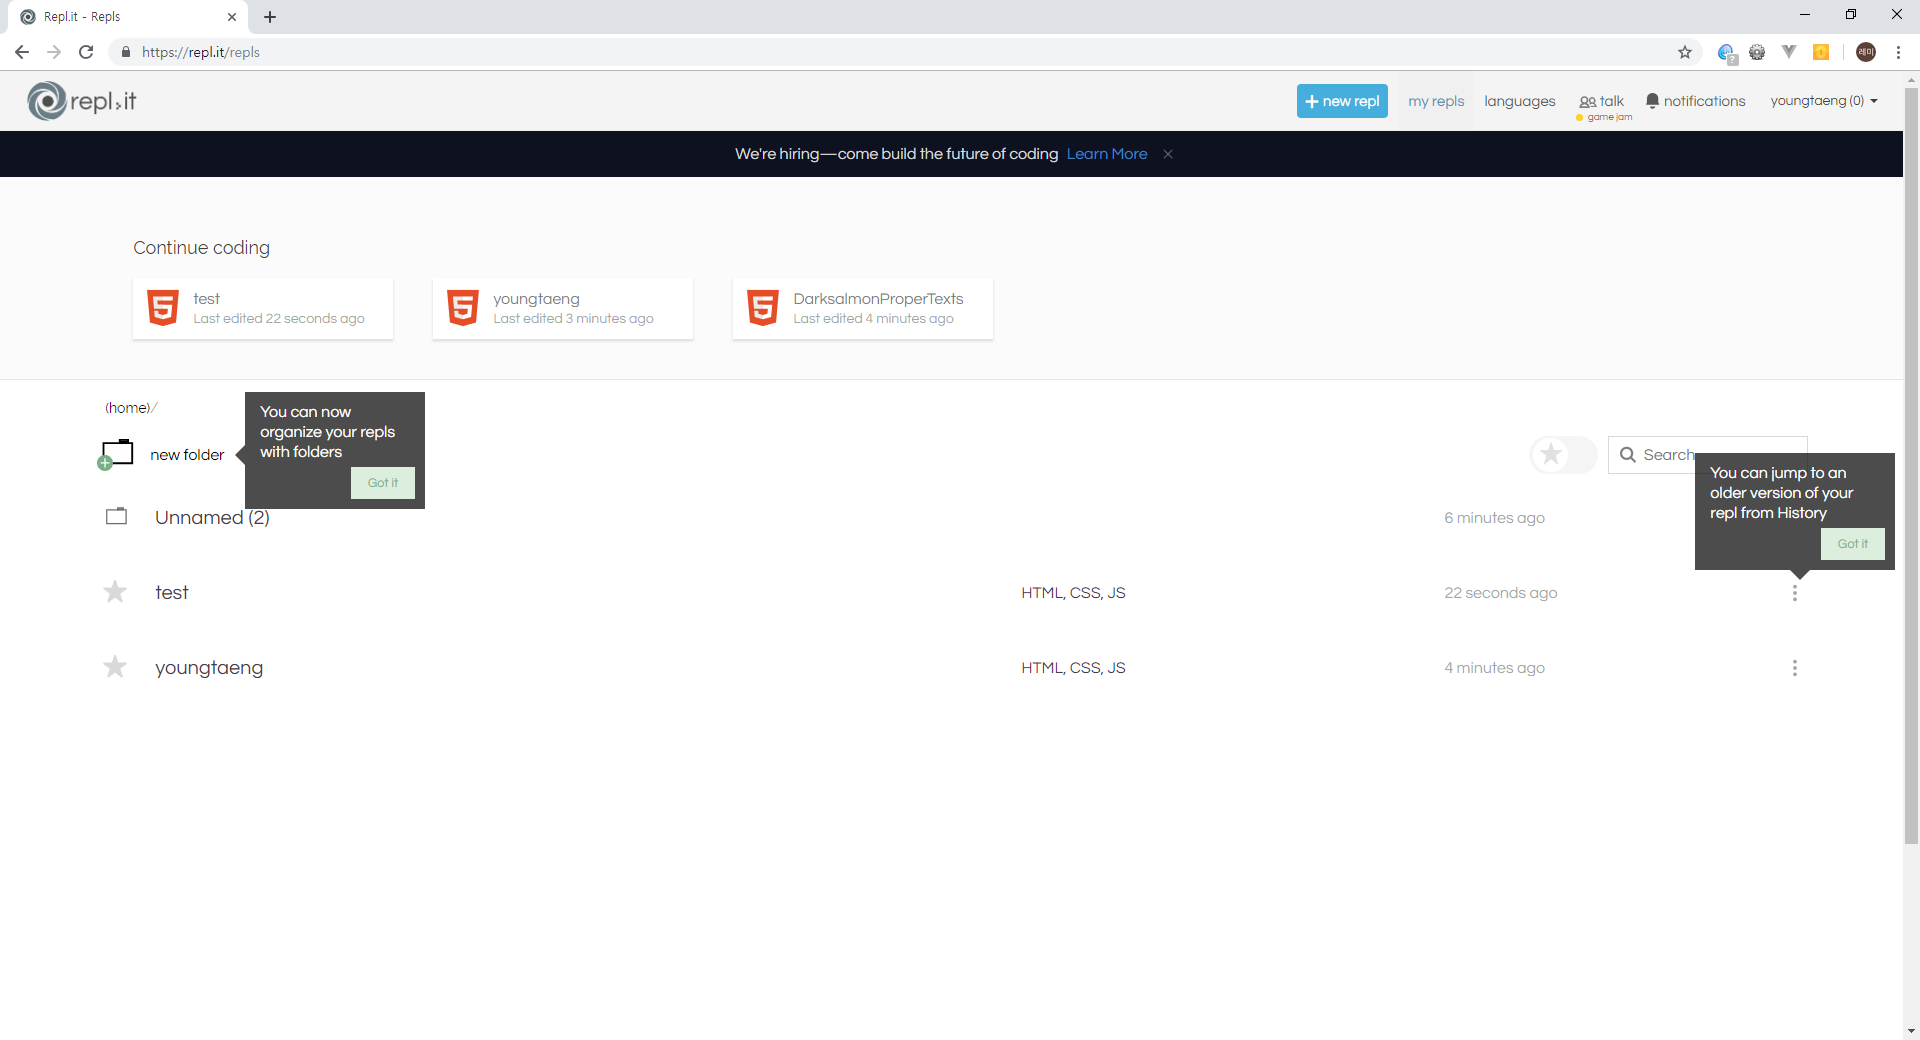Click the 22 seconds ago timestamp
The image size is (1920, 1040).
tap(1500, 593)
